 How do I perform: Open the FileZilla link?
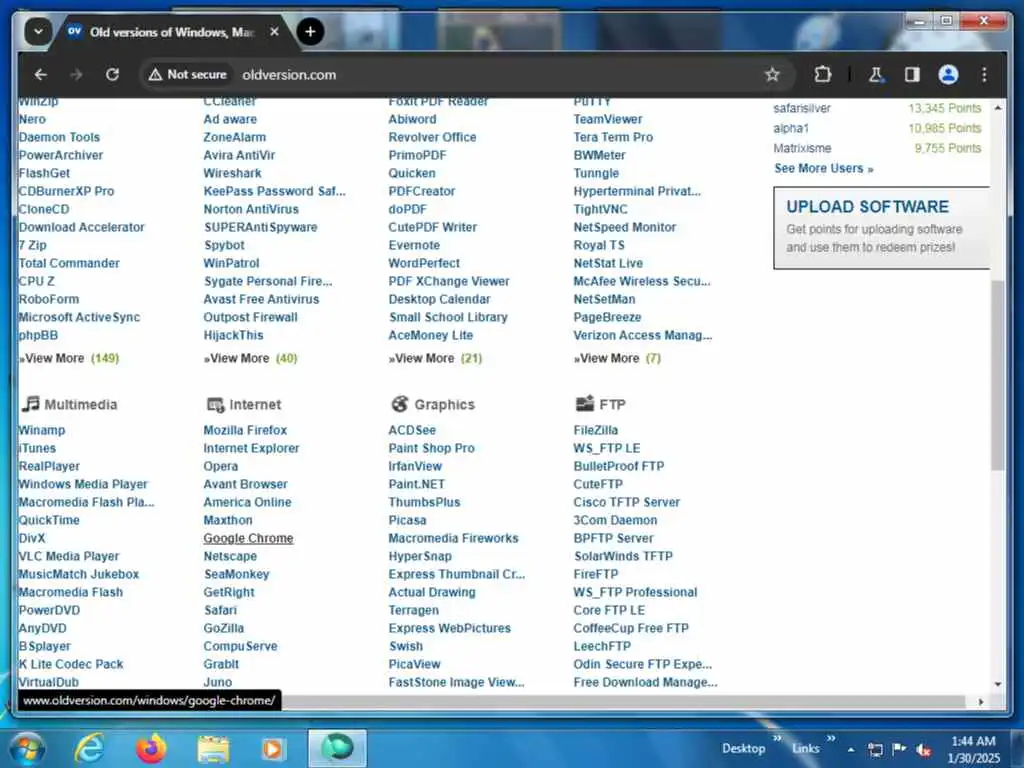coord(596,430)
